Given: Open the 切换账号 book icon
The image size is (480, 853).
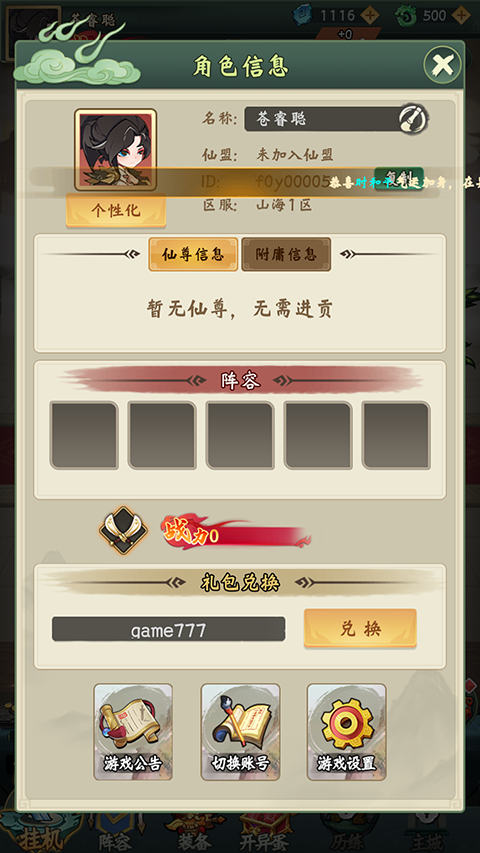Looking at the screenshot, I should [x=240, y=732].
